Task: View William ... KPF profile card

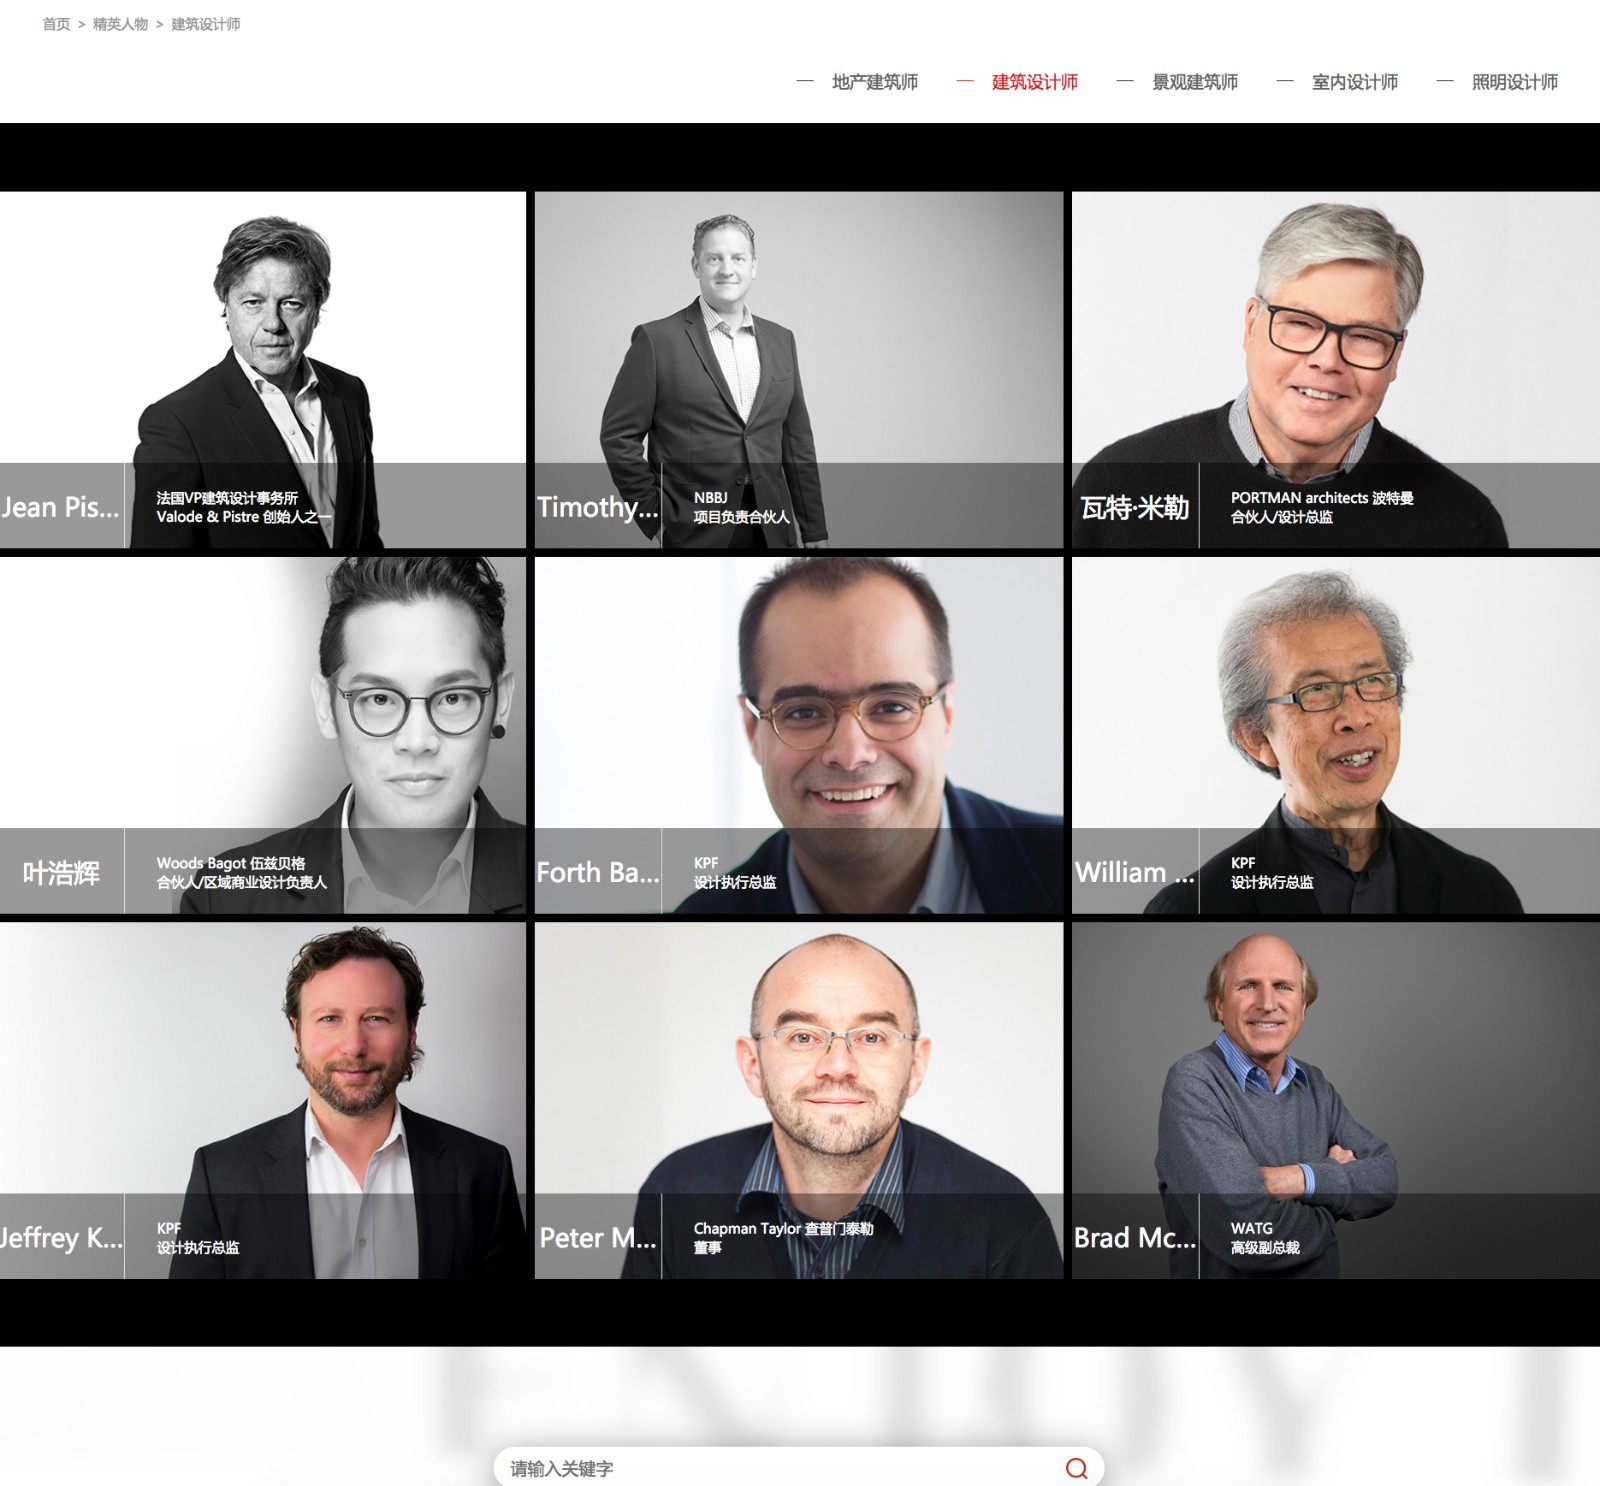Action: (x=1336, y=735)
